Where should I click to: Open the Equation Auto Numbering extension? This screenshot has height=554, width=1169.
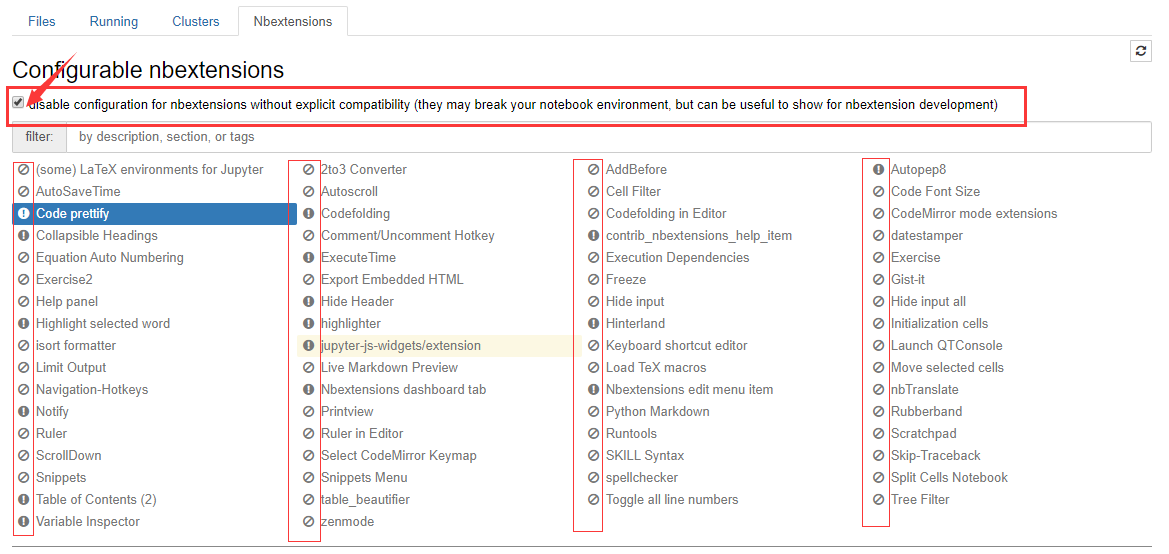[x=110, y=258]
